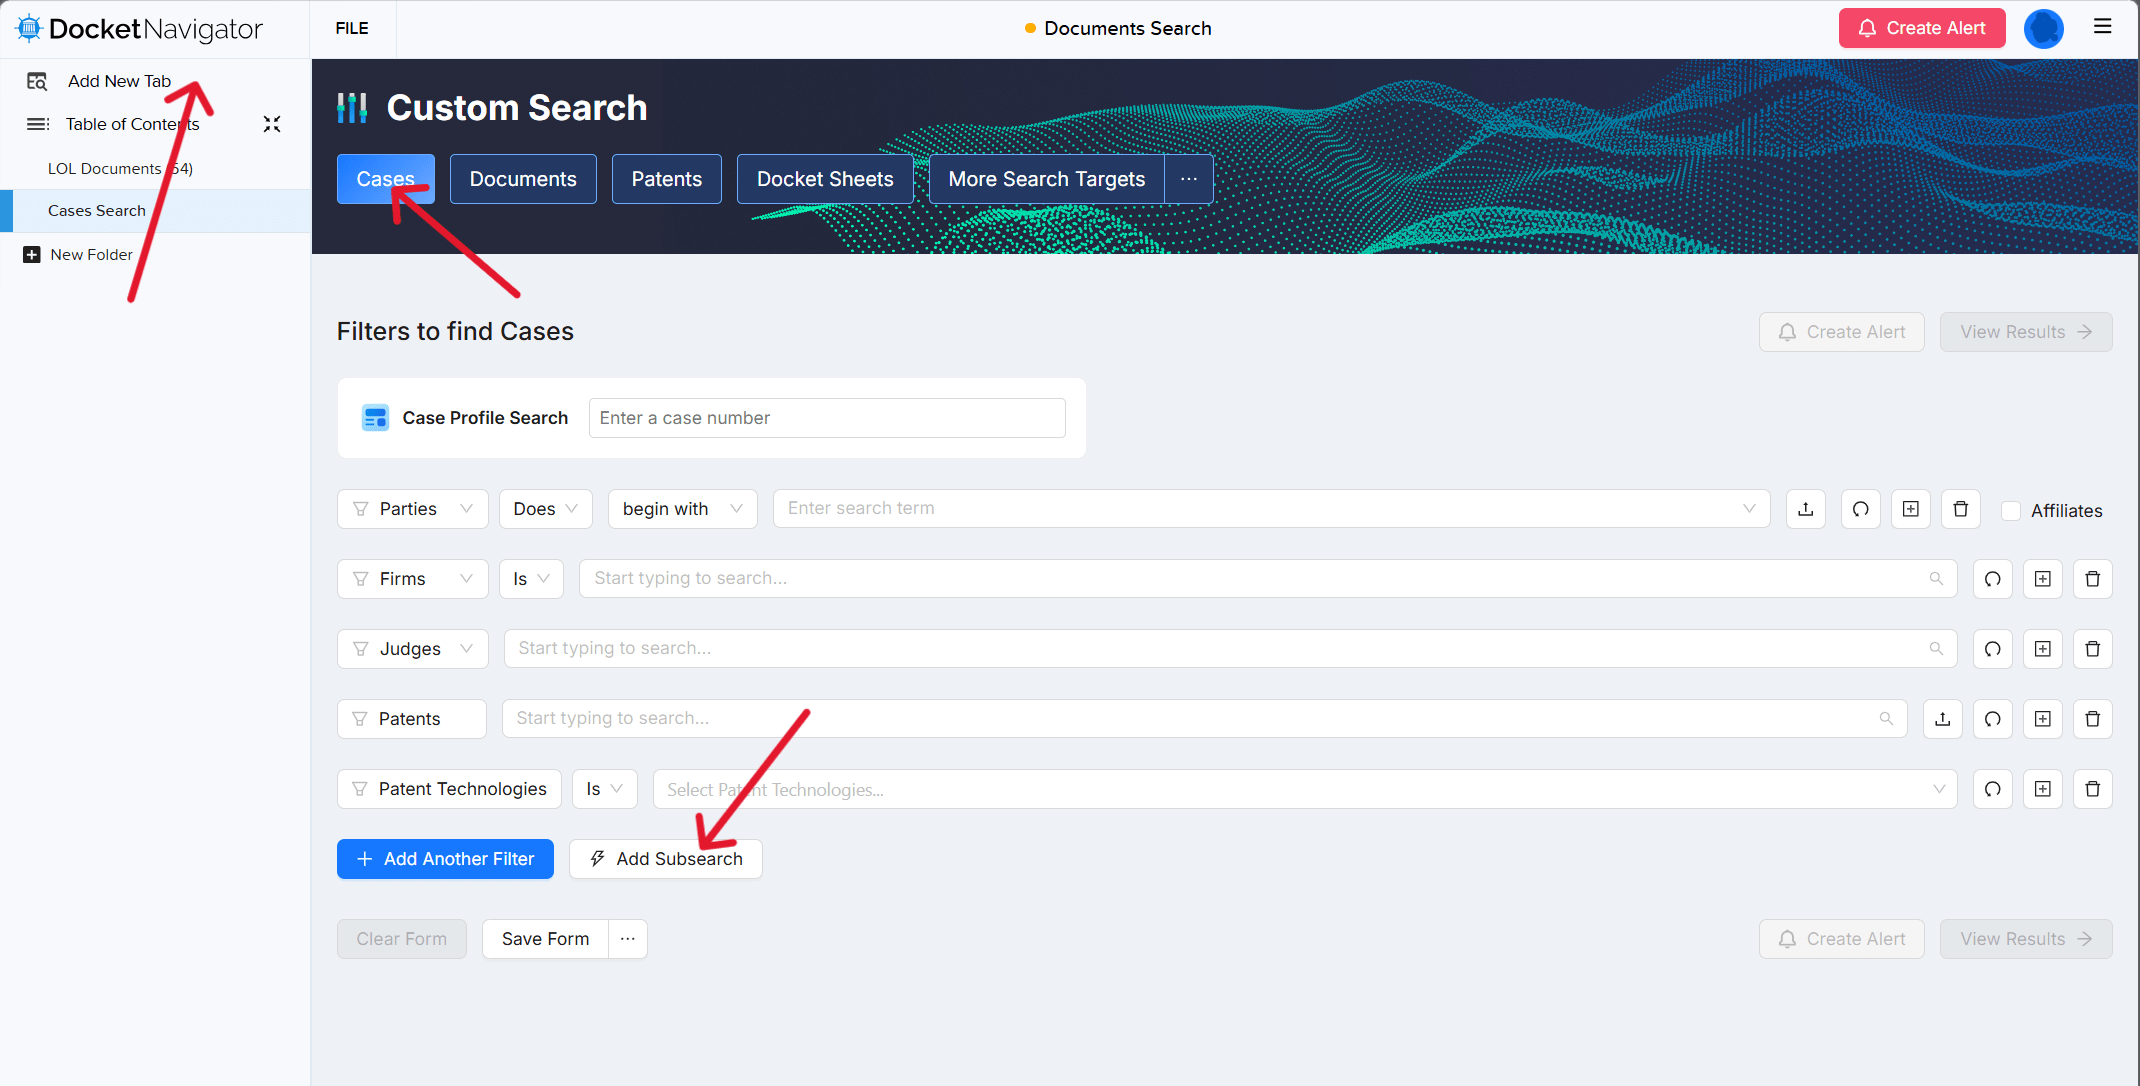The image size is (2140, 1086).
Task: Expand the begin with operator dropdown
Action: pos(682,509)
